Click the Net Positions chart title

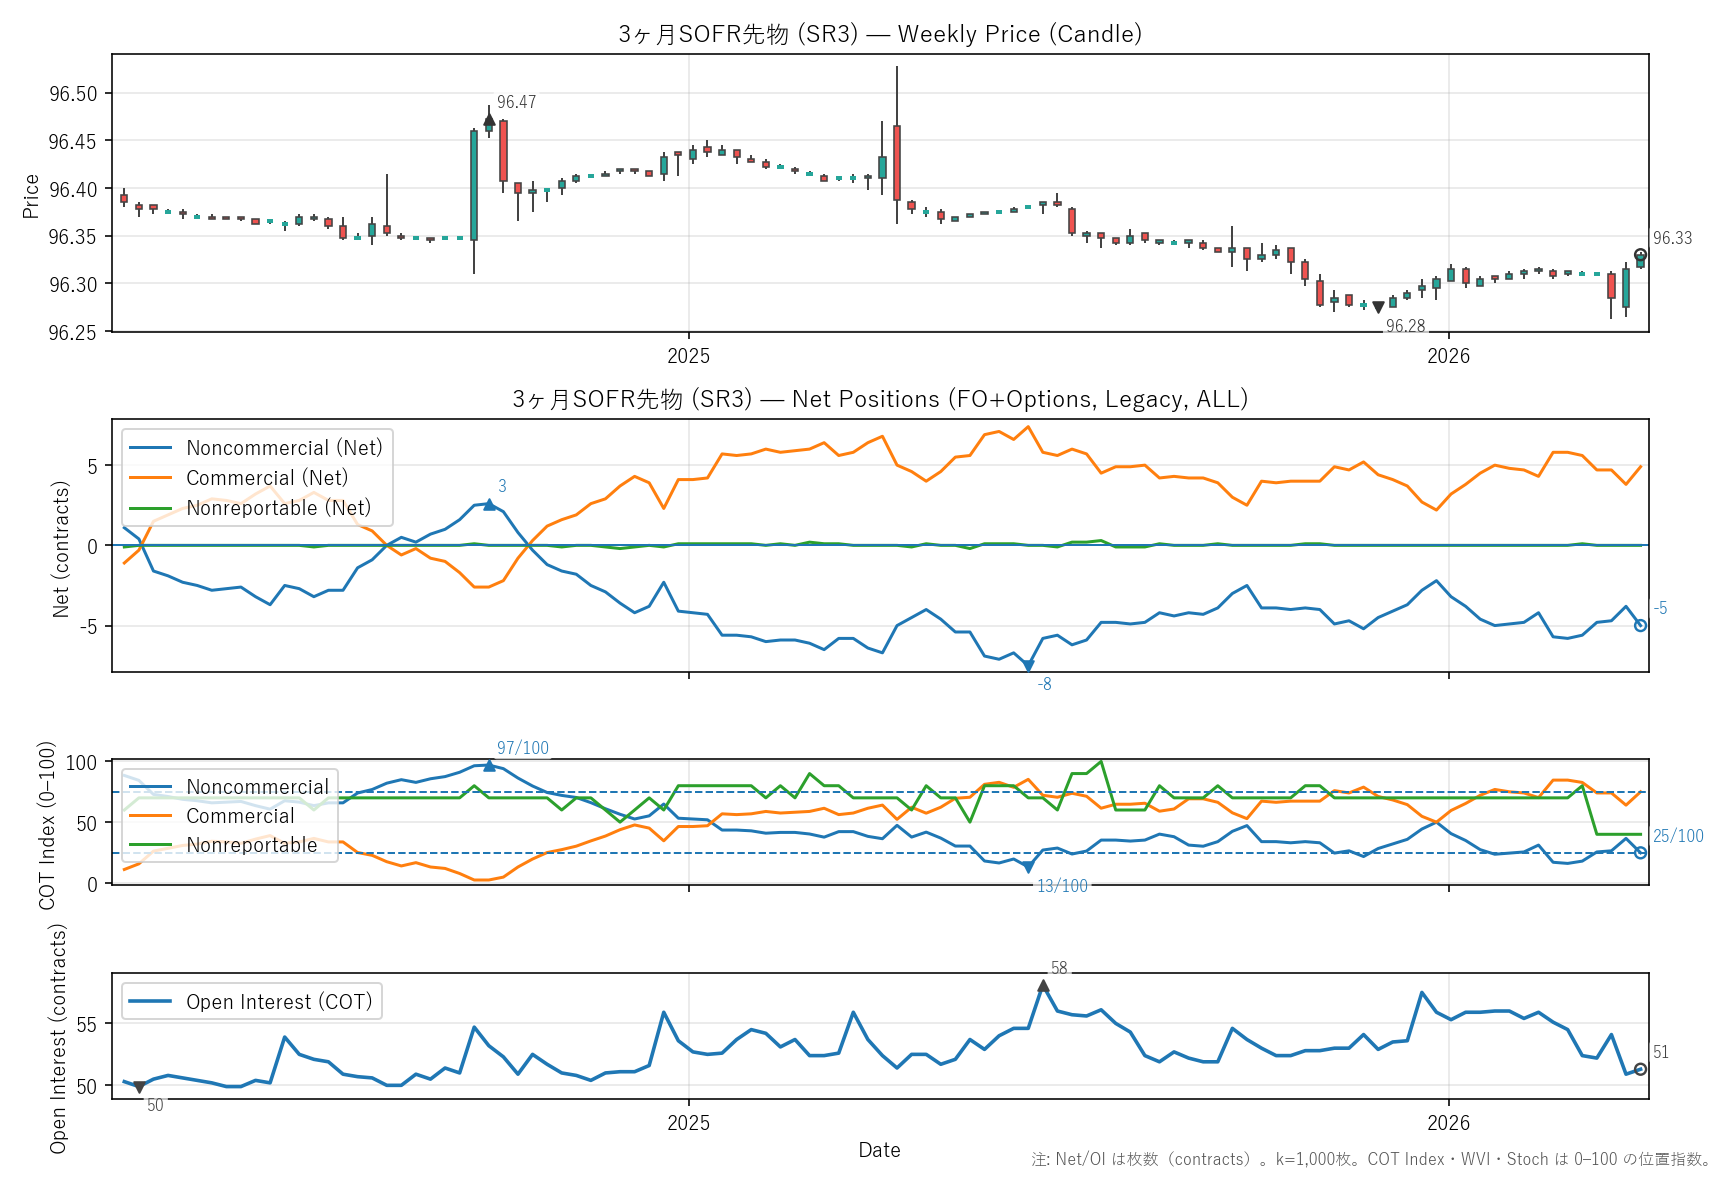[x=879, y=399]
